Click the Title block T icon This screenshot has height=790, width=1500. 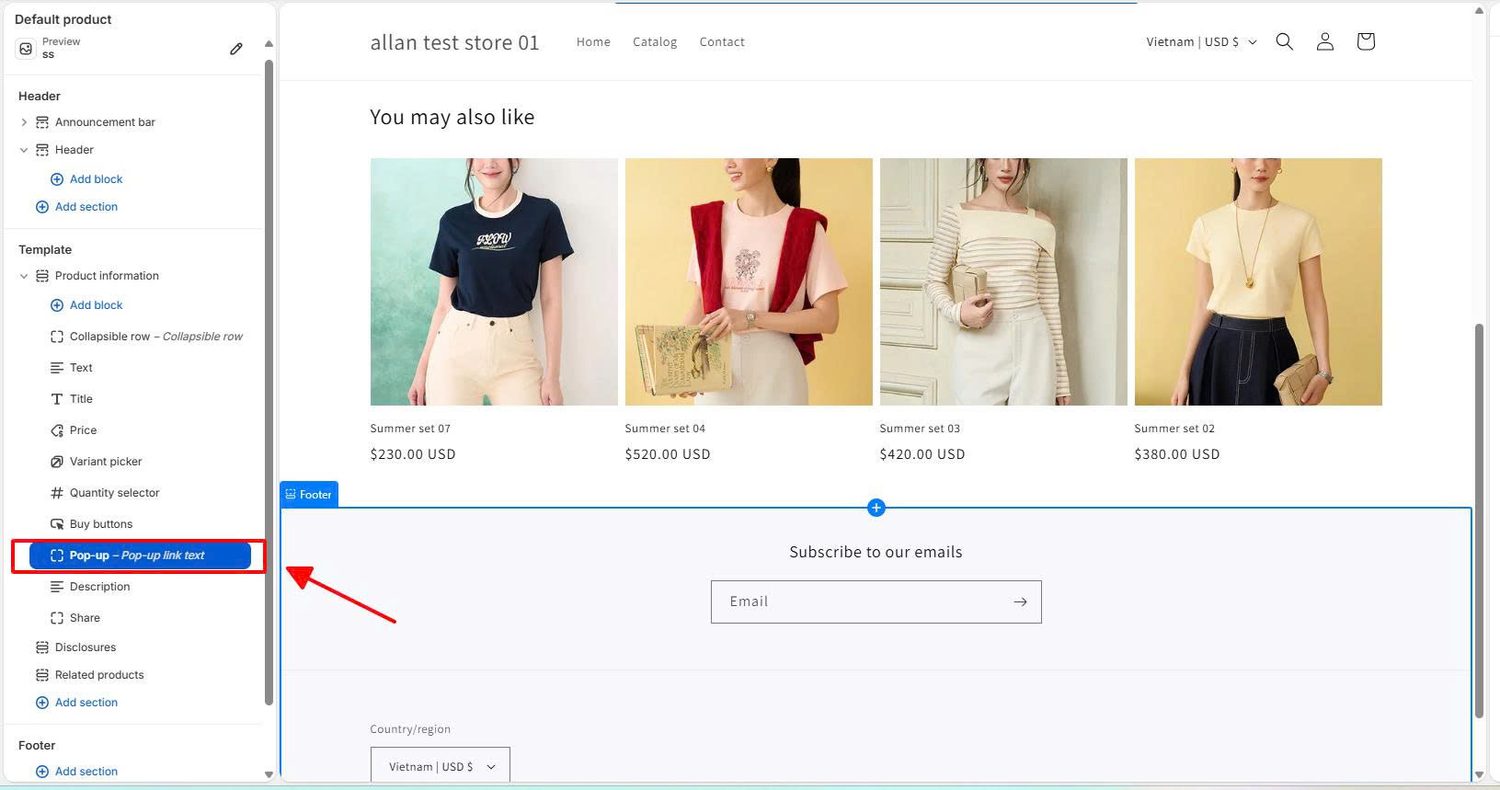(x=57, y=399)
